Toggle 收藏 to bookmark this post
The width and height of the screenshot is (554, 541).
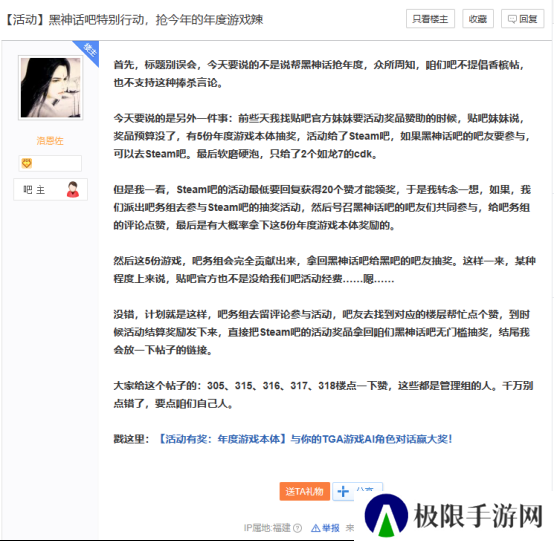coord(478,19)
